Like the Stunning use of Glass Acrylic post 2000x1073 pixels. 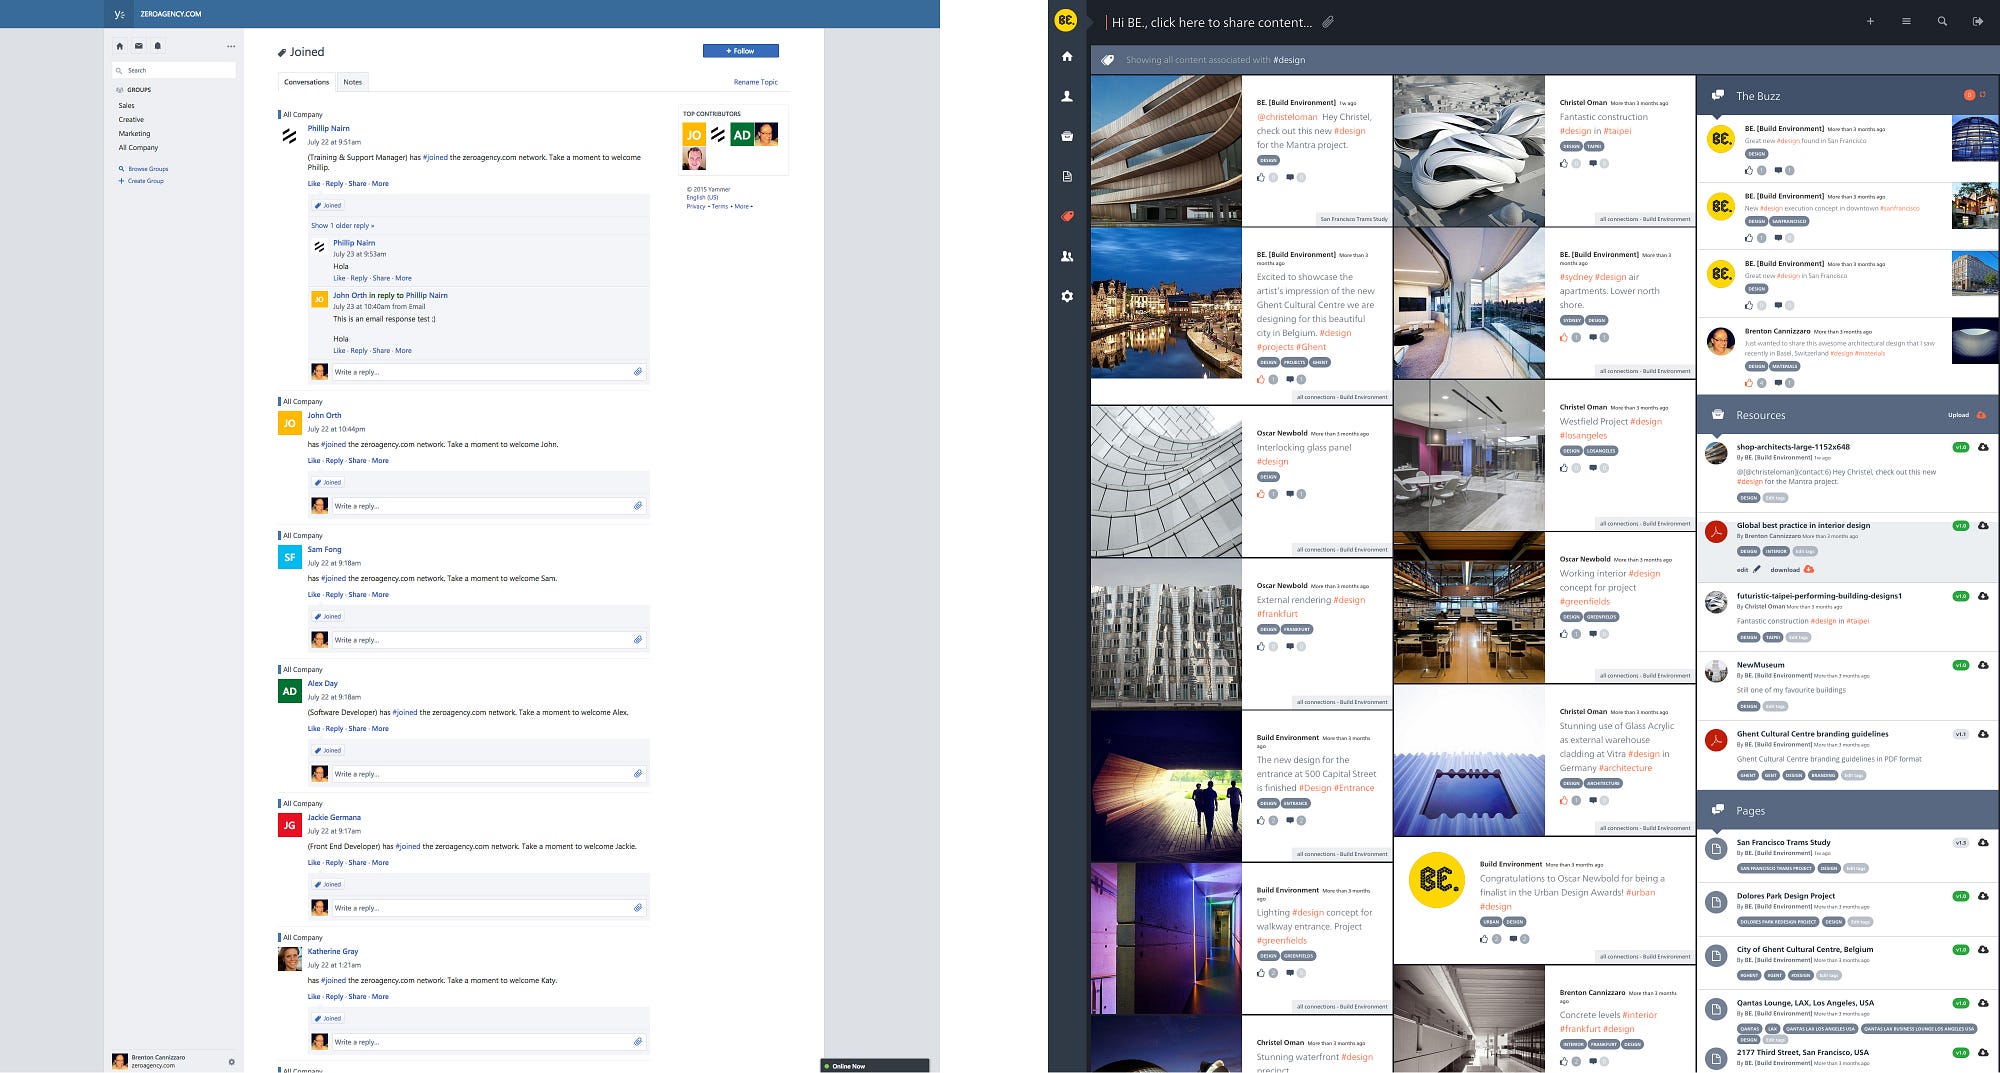click(1564, 800)
